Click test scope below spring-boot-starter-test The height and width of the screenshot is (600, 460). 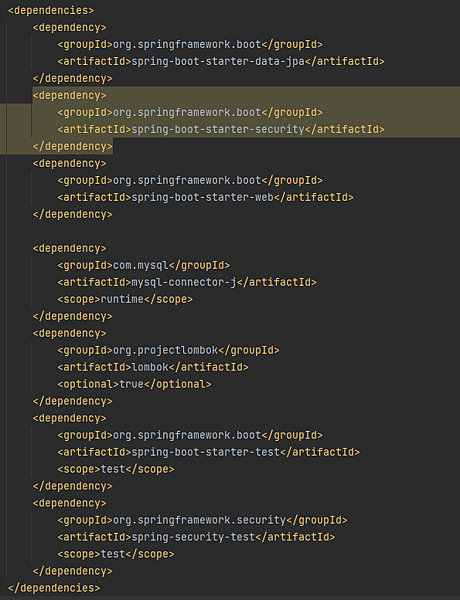coord(116,469)
